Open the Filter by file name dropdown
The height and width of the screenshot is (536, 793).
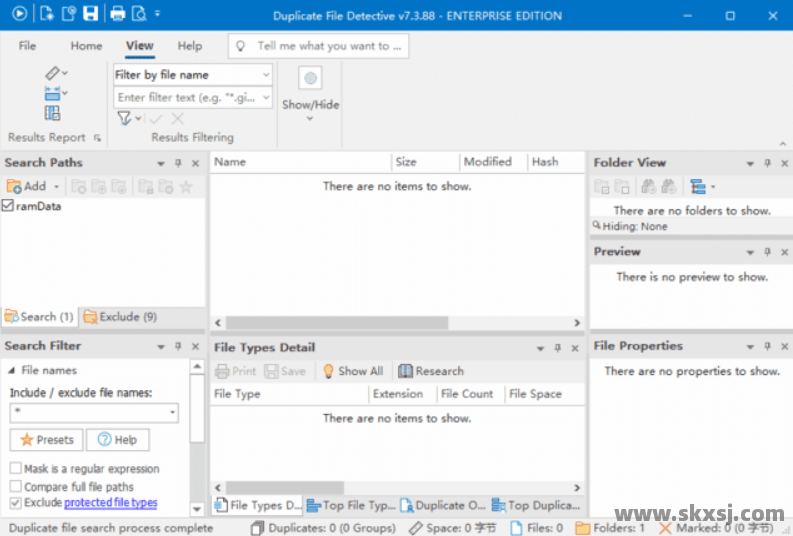(266, 75)
